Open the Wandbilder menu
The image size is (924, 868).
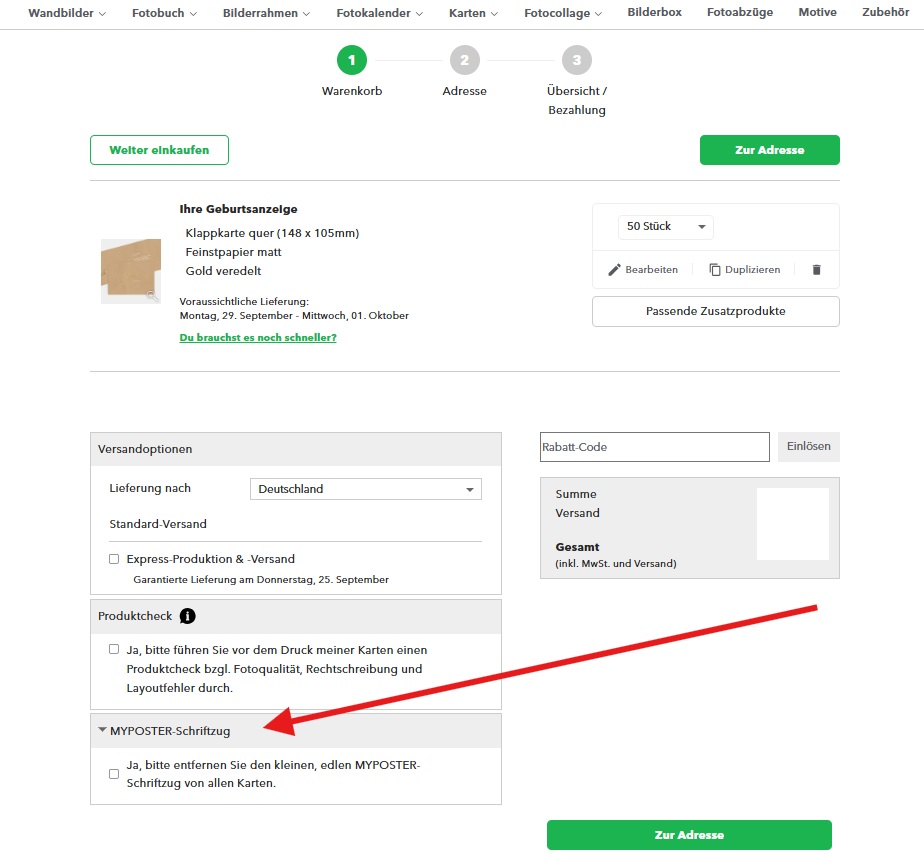67,13
